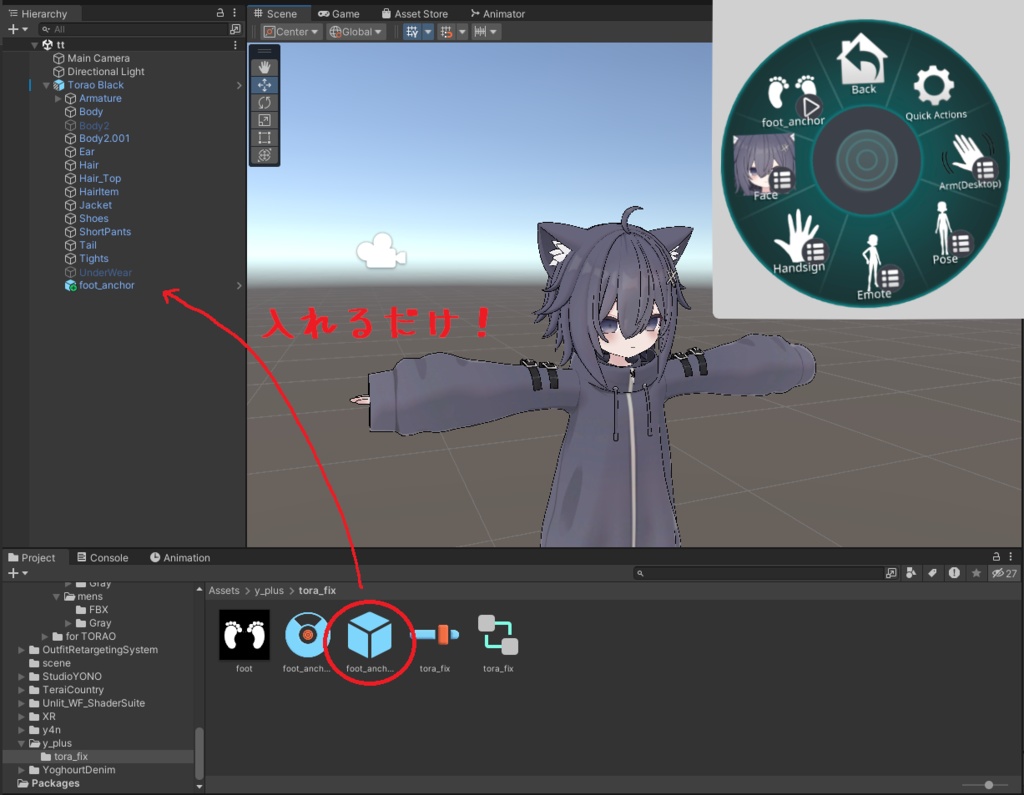Click the radial menu center puppet
The image size is (1024, 795).
(867, 160)
